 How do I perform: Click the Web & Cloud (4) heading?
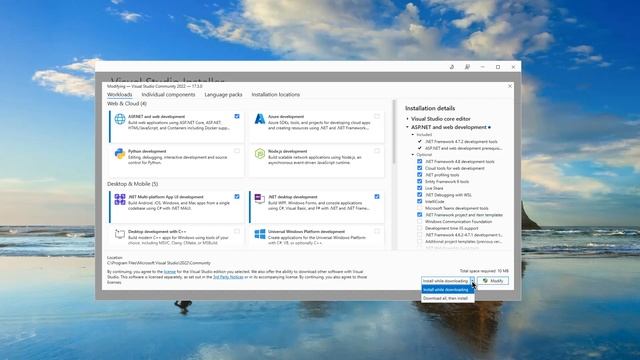(127, 104)
